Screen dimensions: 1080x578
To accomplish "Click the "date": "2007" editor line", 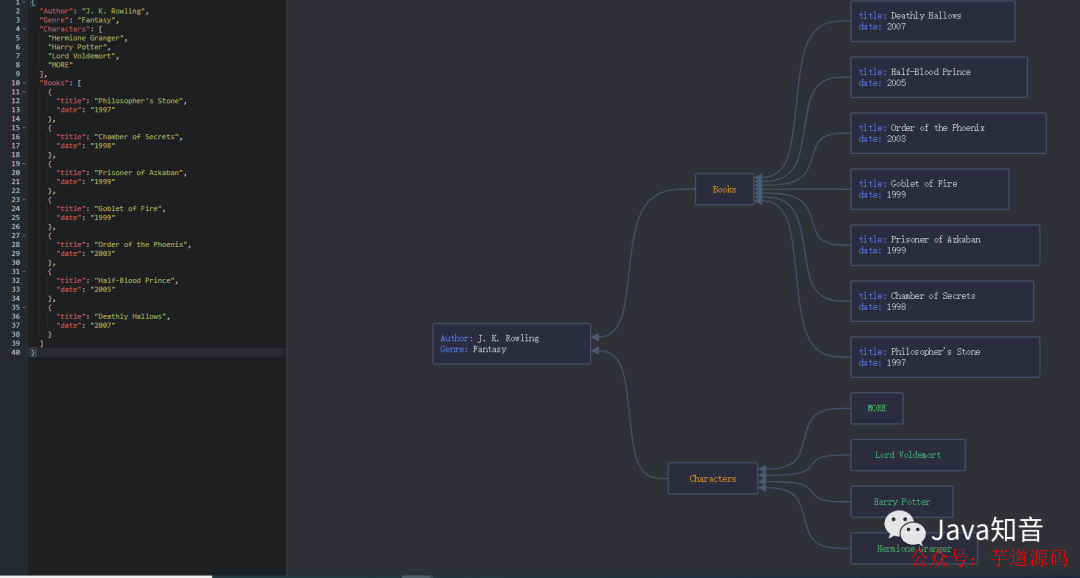I will pos(85,325).
